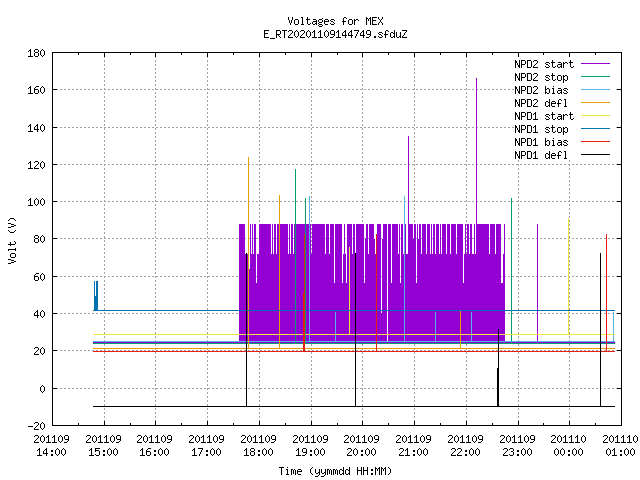Click the '201109 22:00' time axis label
640x480 pixels.
[465, 446]
